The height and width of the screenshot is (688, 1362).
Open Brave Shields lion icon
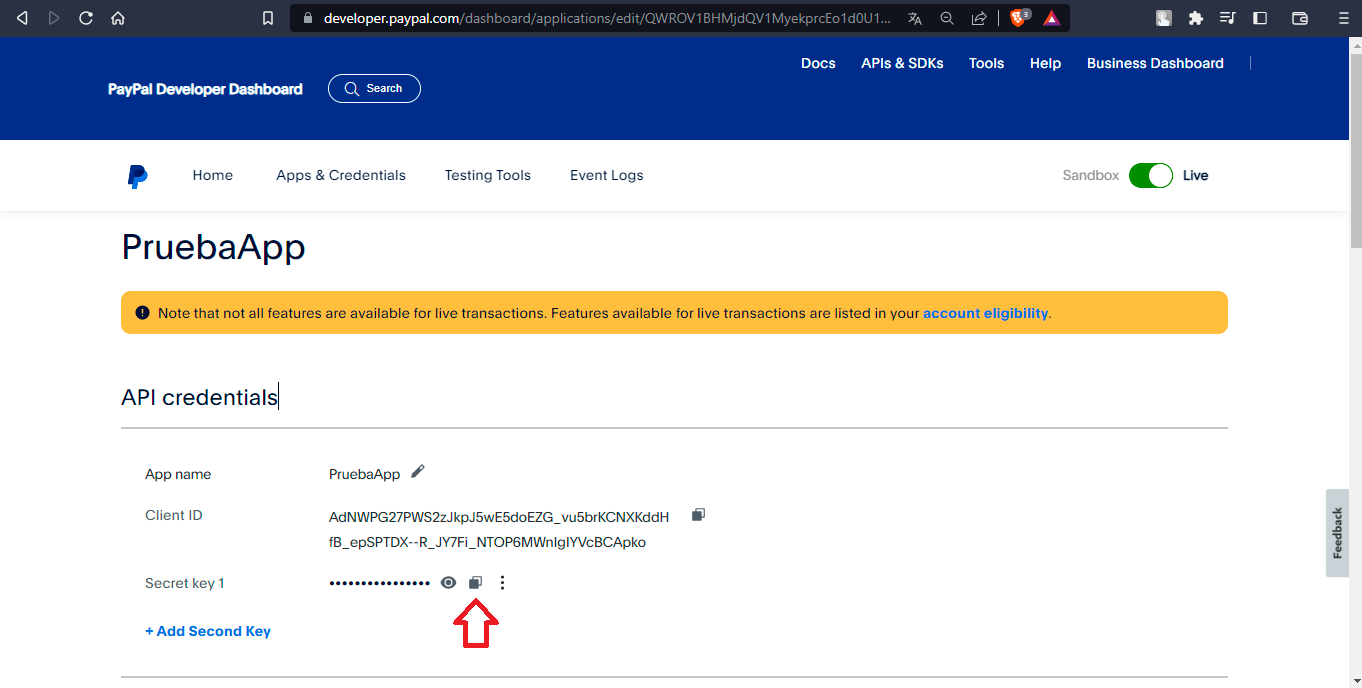(x=1019, y=18)
